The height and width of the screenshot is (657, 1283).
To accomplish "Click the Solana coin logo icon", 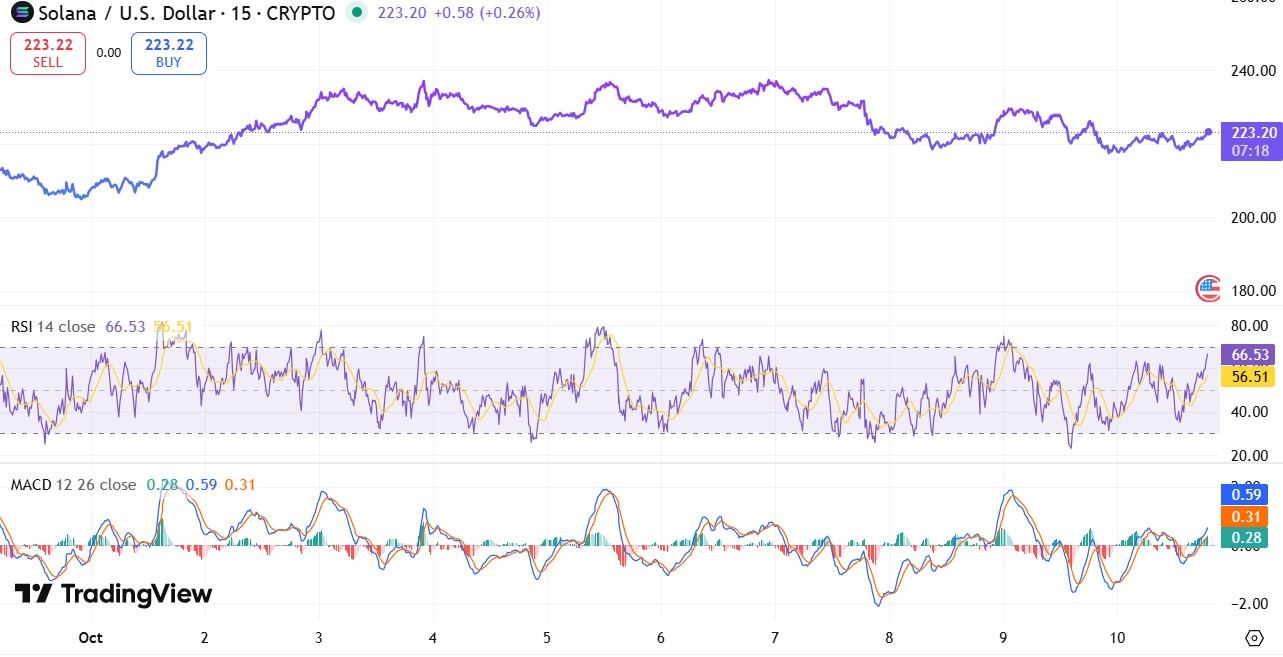I will (20, 13).
